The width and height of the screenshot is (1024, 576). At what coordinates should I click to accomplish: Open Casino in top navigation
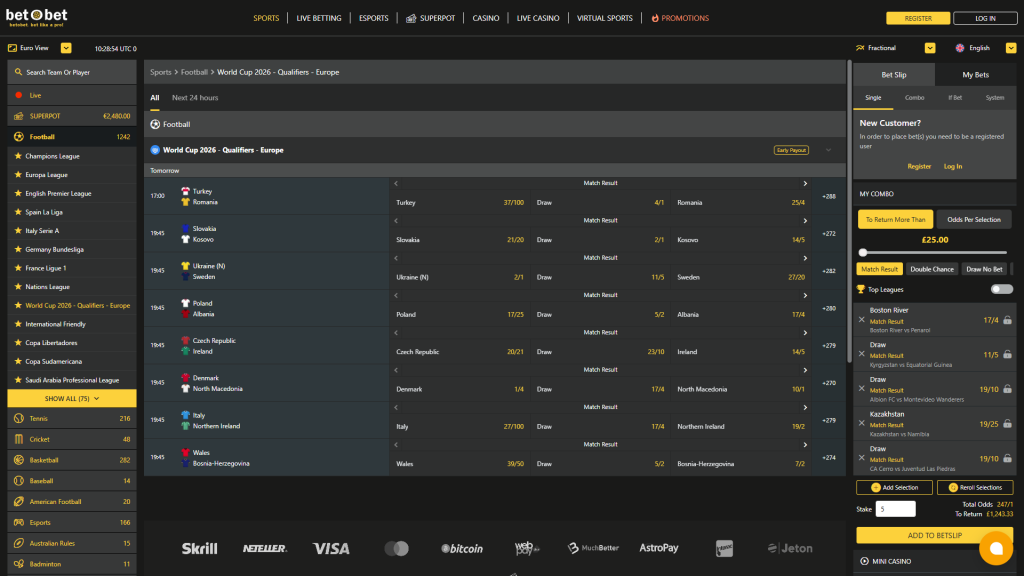(486, 18)
